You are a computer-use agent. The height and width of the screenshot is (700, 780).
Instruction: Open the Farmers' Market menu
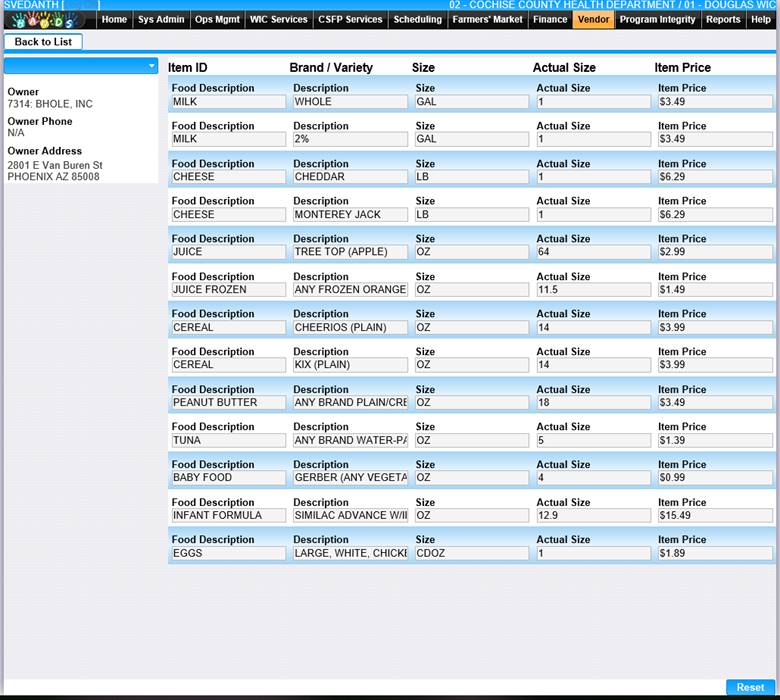(x=488, y=20)
